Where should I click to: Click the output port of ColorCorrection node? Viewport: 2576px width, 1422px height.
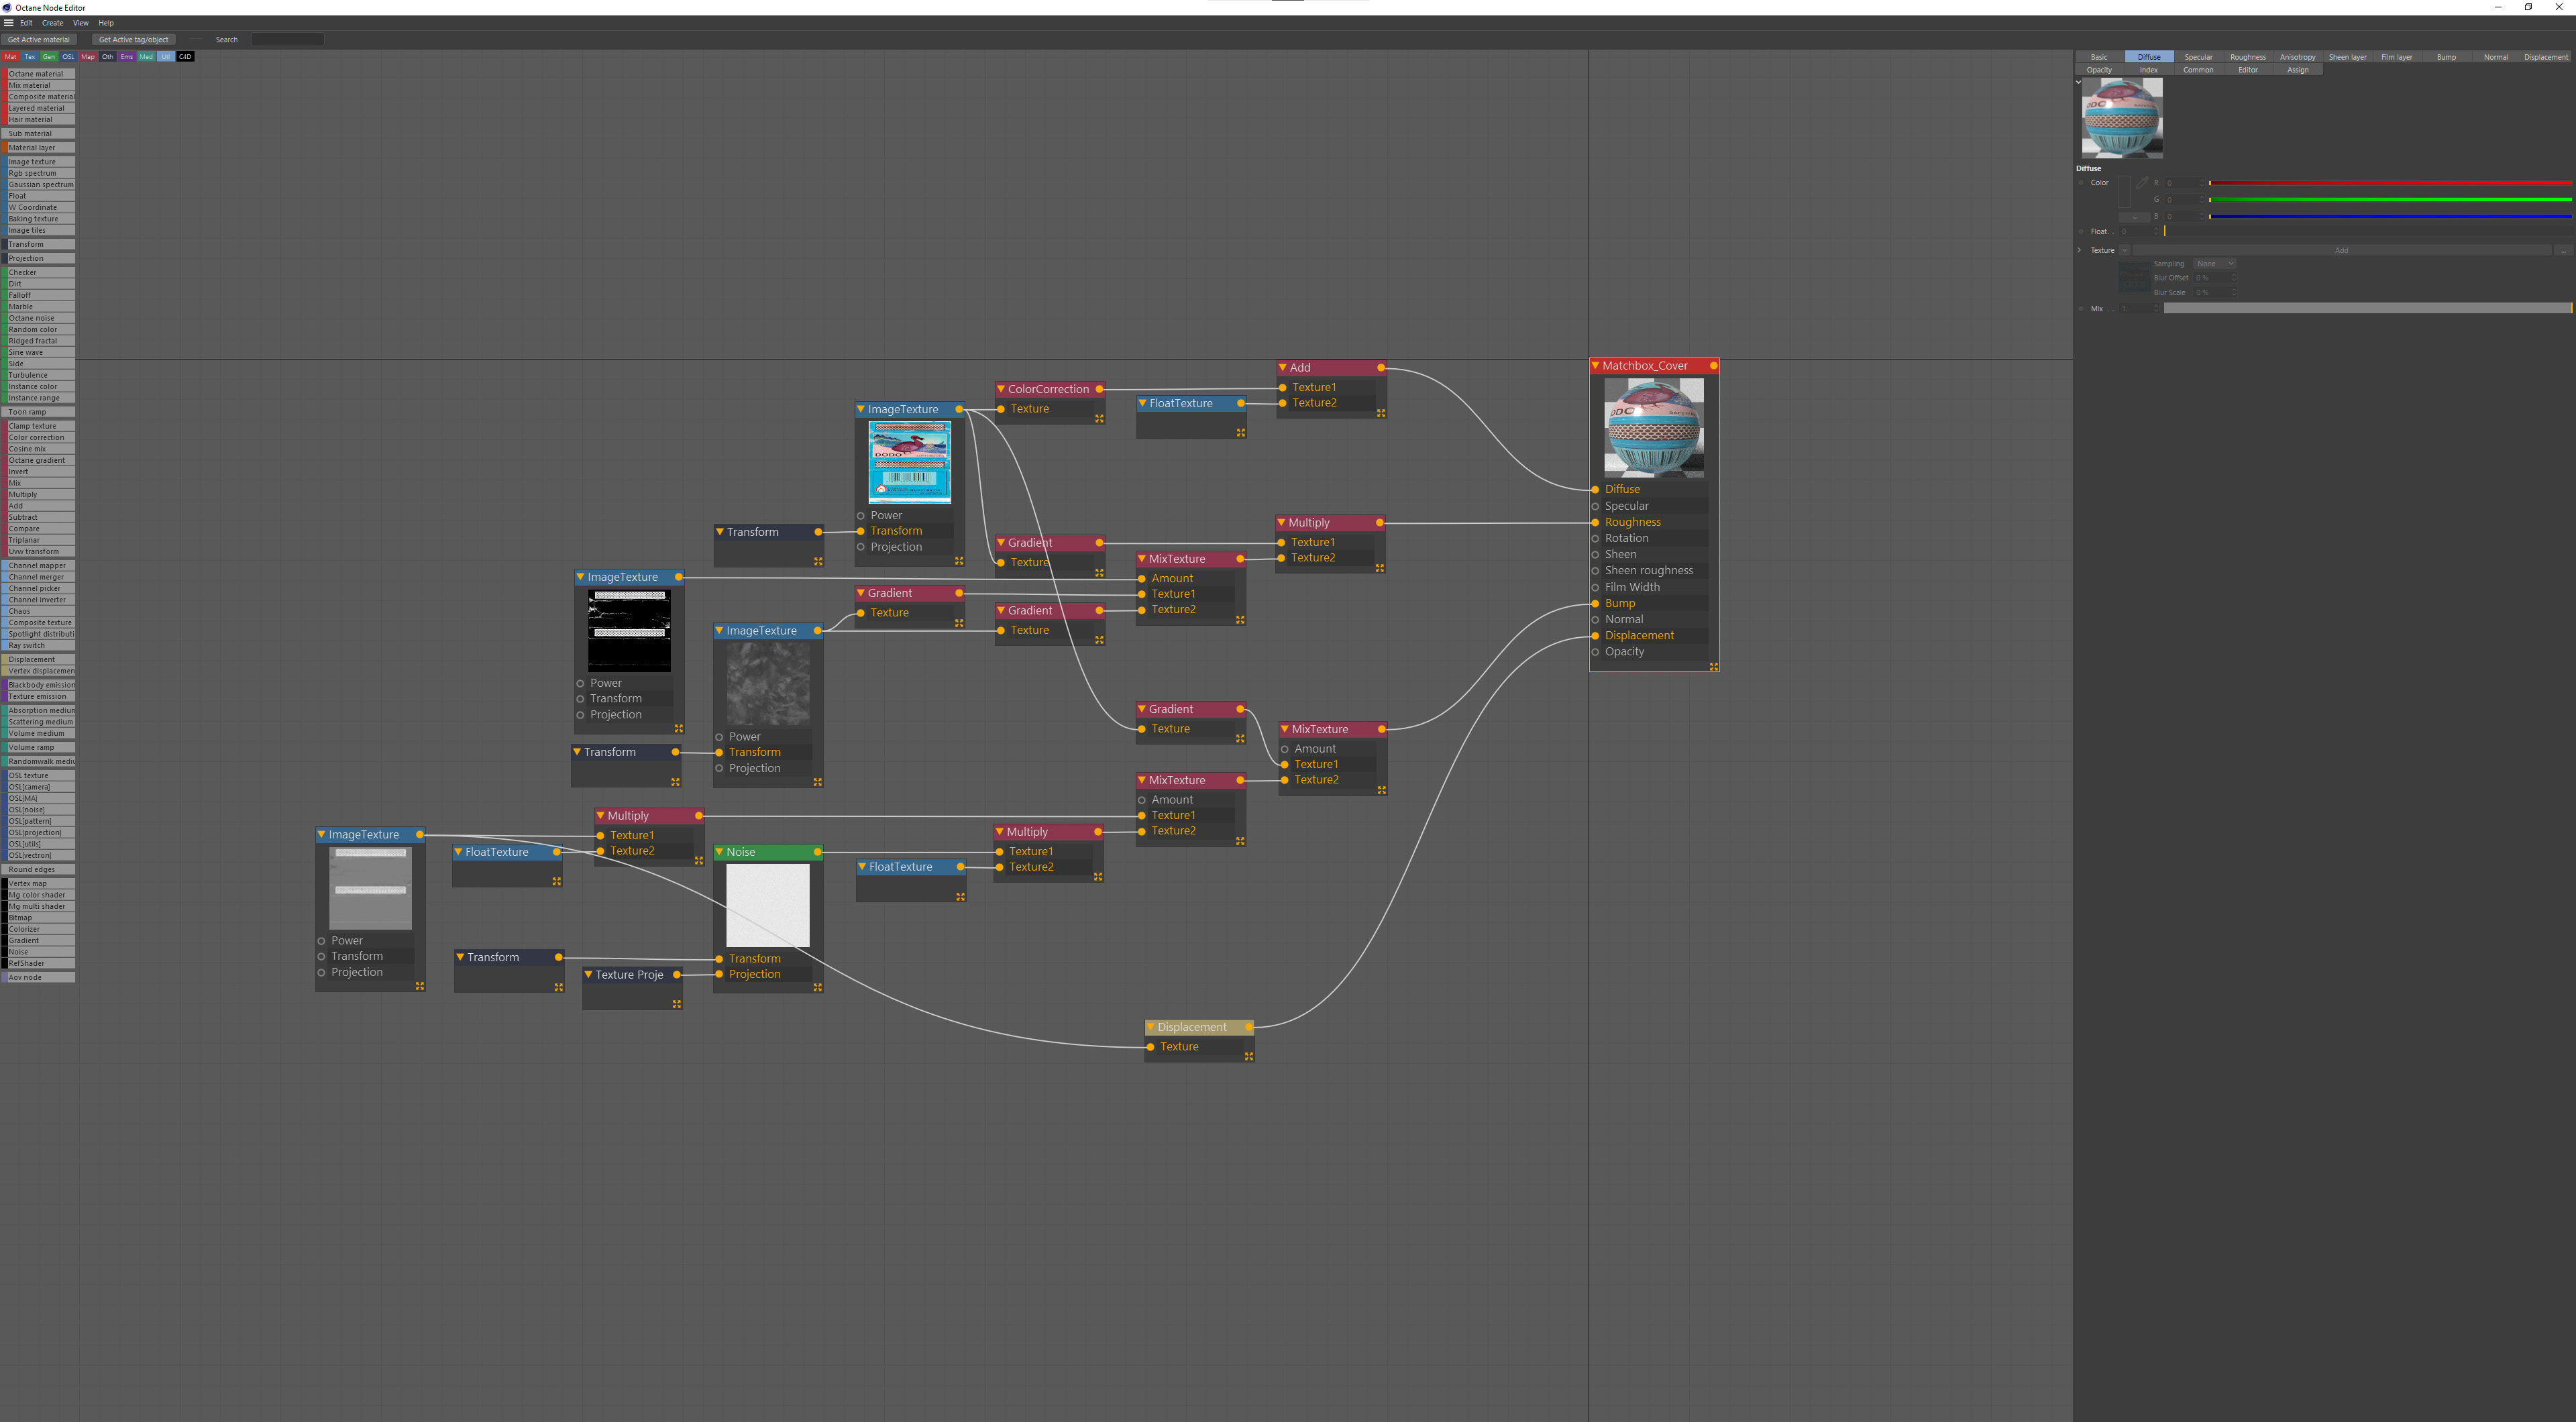[1099, 389]
